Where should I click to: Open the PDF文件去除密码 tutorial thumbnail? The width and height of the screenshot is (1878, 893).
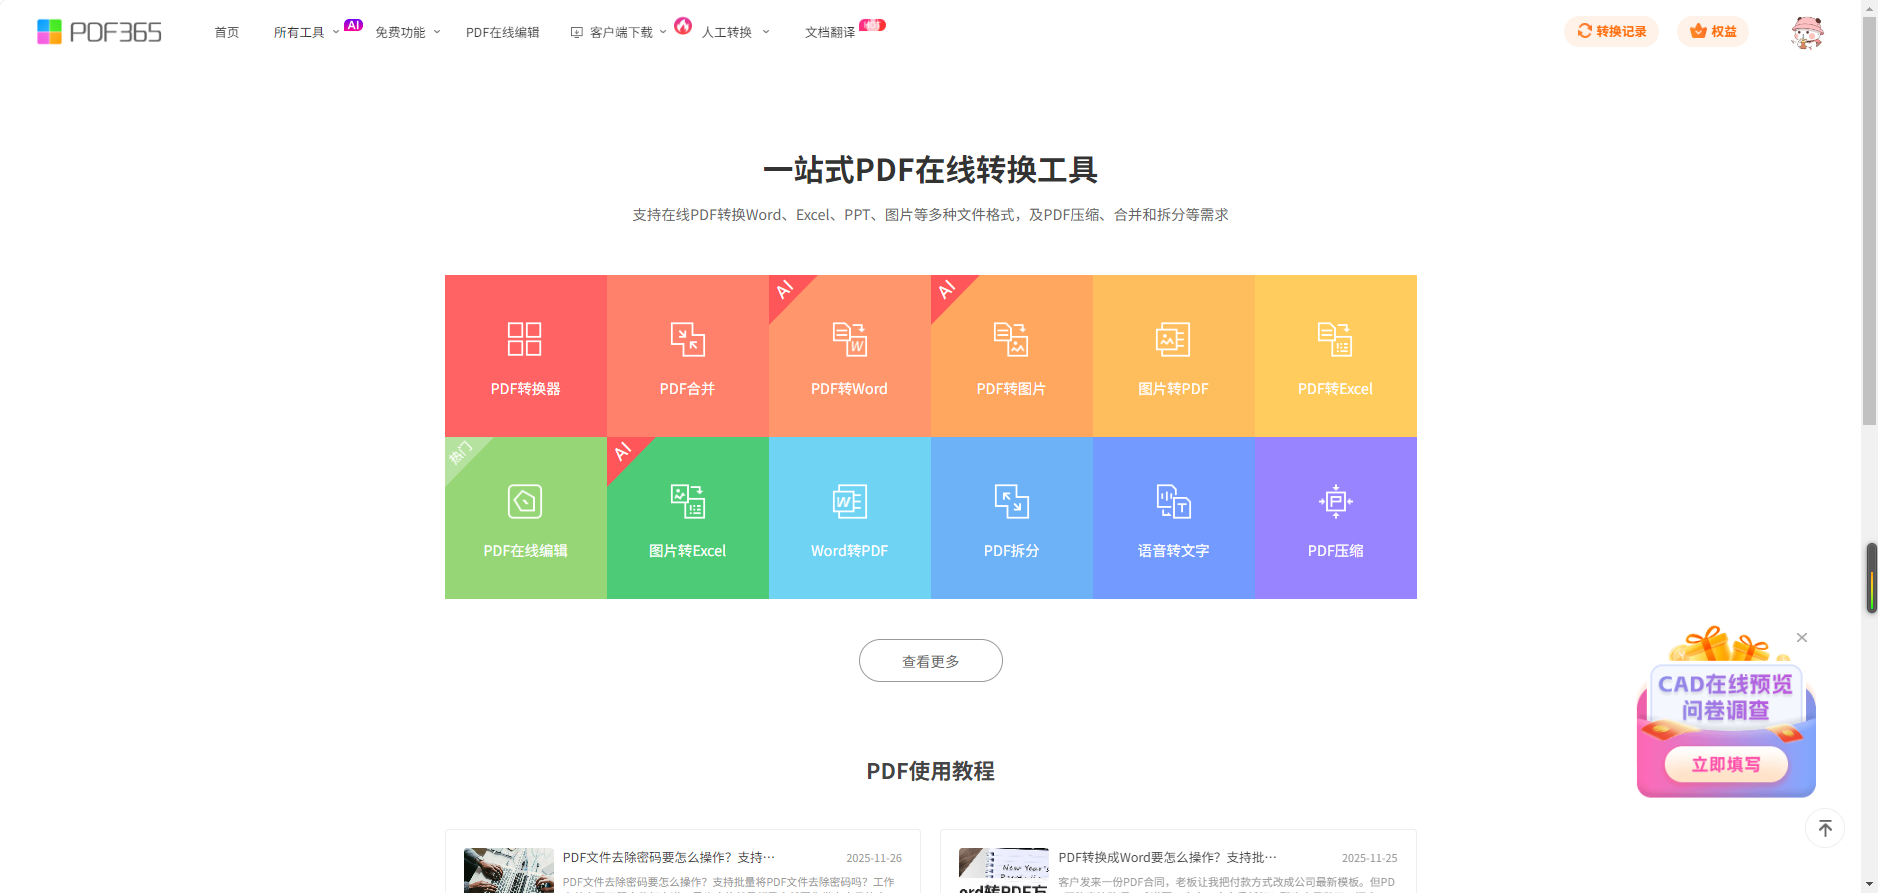pos(508,870)
